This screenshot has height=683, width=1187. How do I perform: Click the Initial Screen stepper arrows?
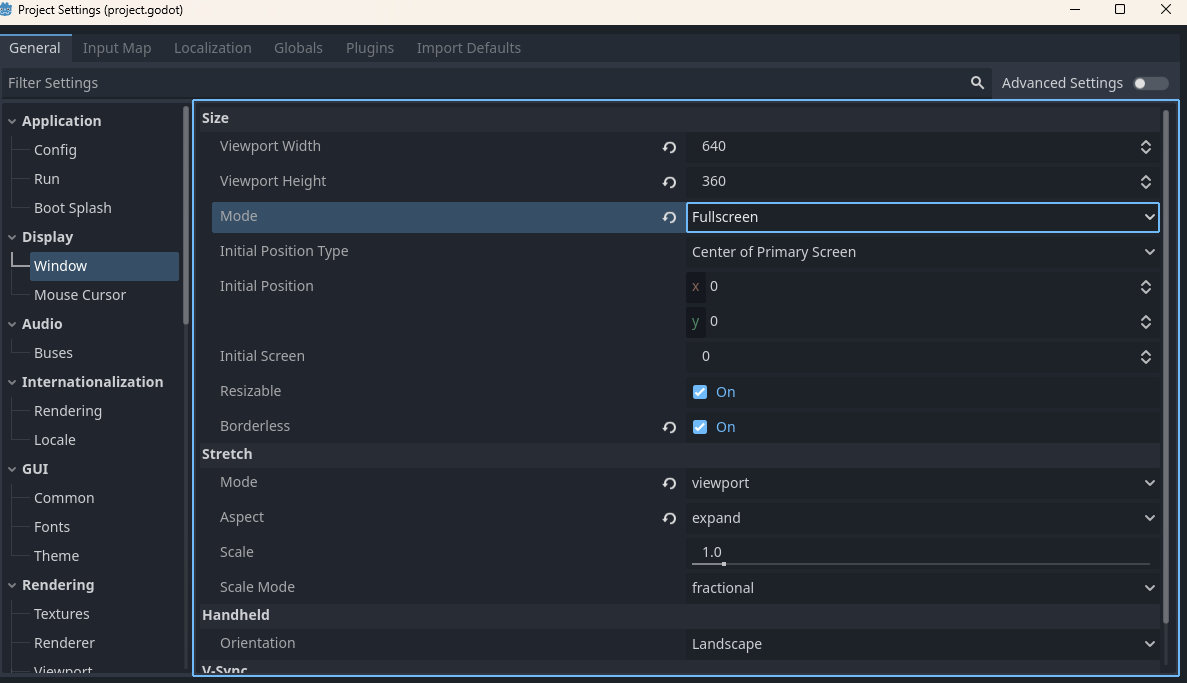point(1145,357)
